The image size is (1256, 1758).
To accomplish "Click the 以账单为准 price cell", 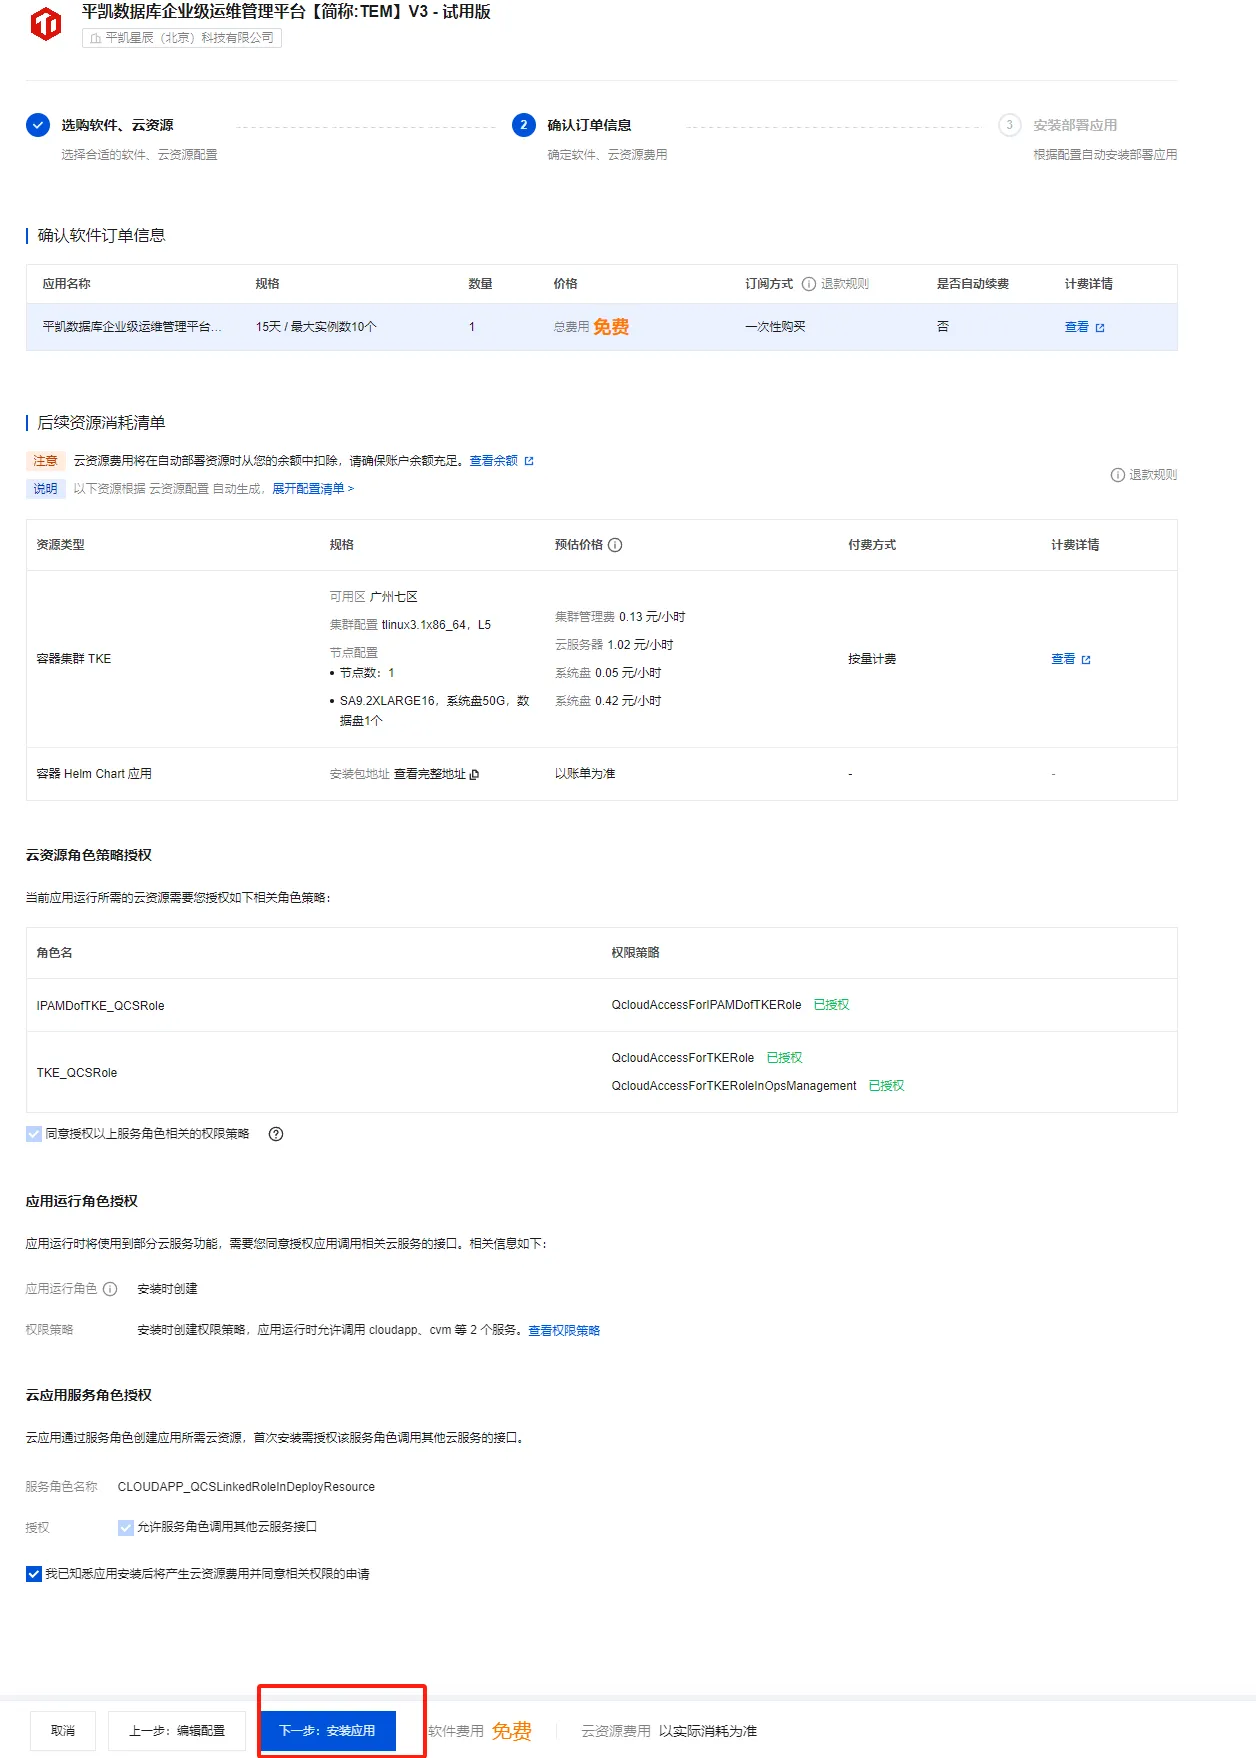I will (585, 774).
